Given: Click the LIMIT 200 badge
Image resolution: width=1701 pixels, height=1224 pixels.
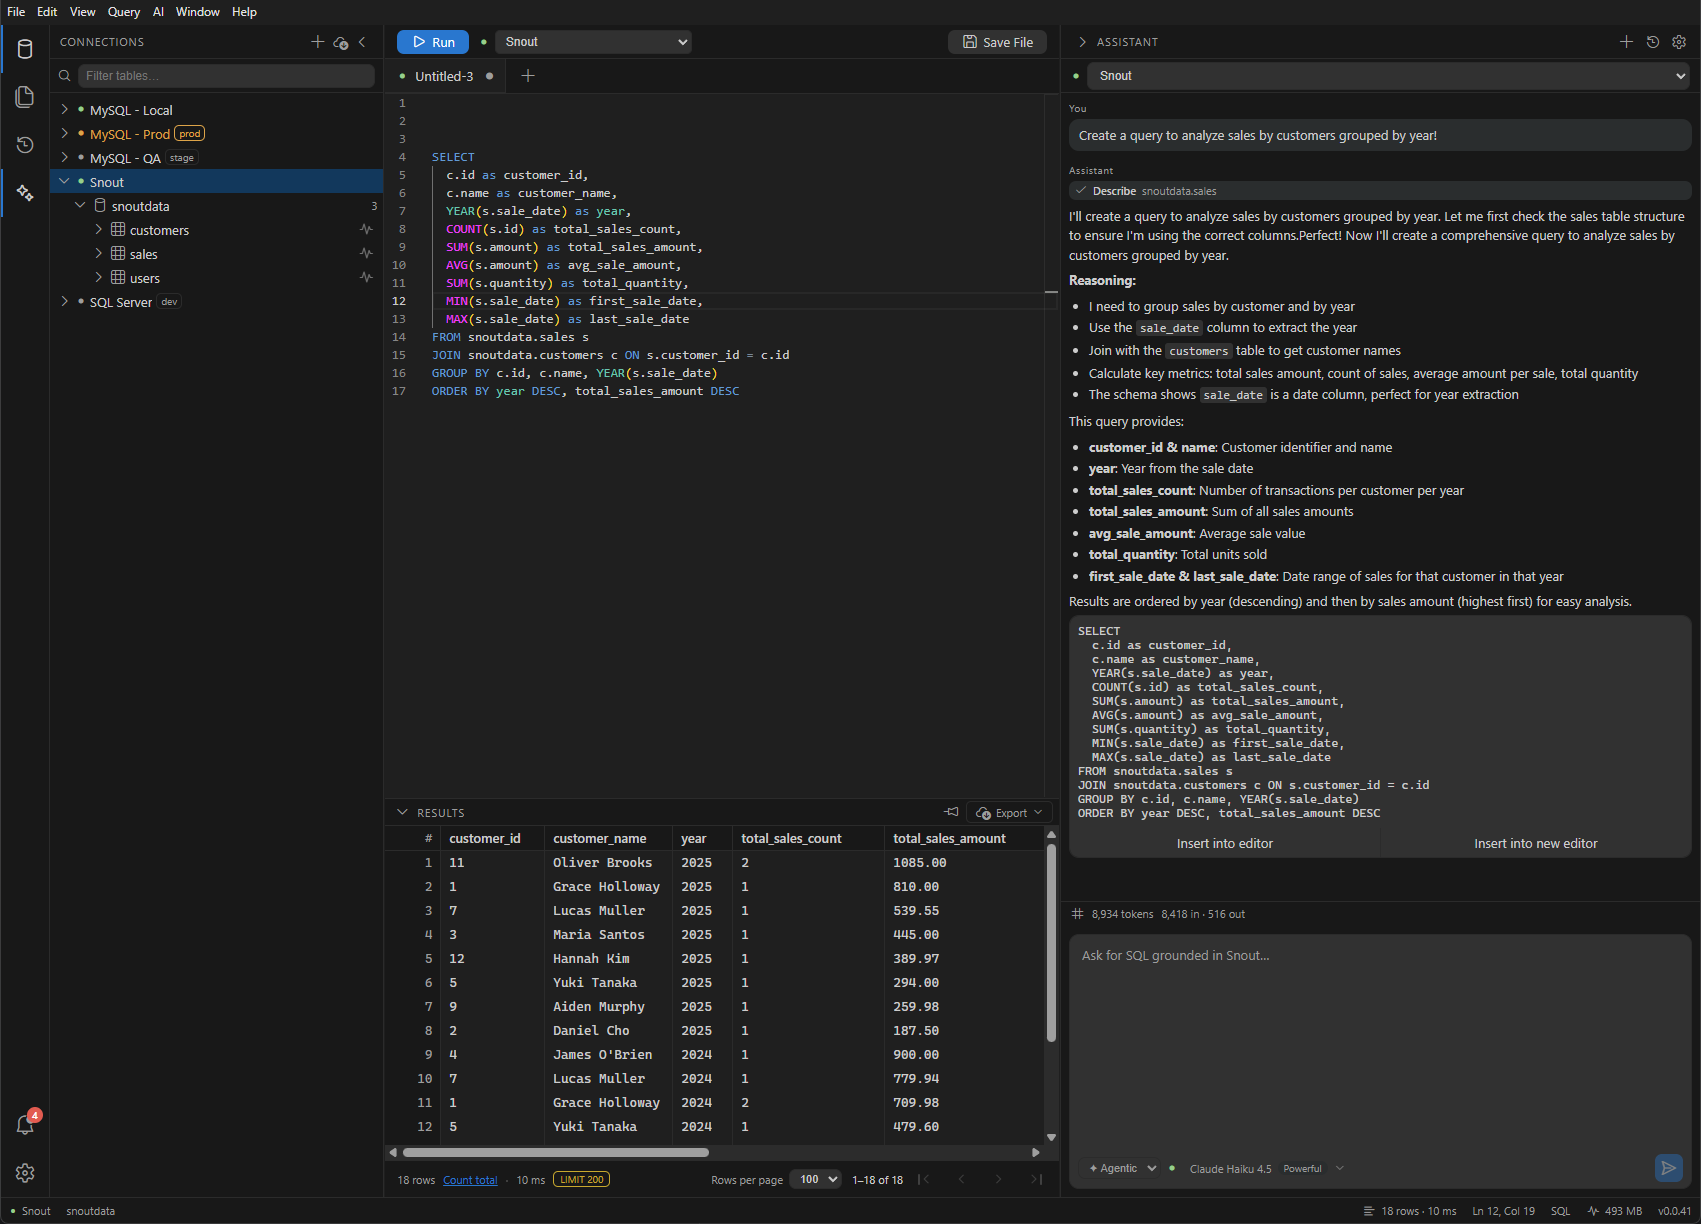Looking at the screenshot, I should click(581, 1179).
